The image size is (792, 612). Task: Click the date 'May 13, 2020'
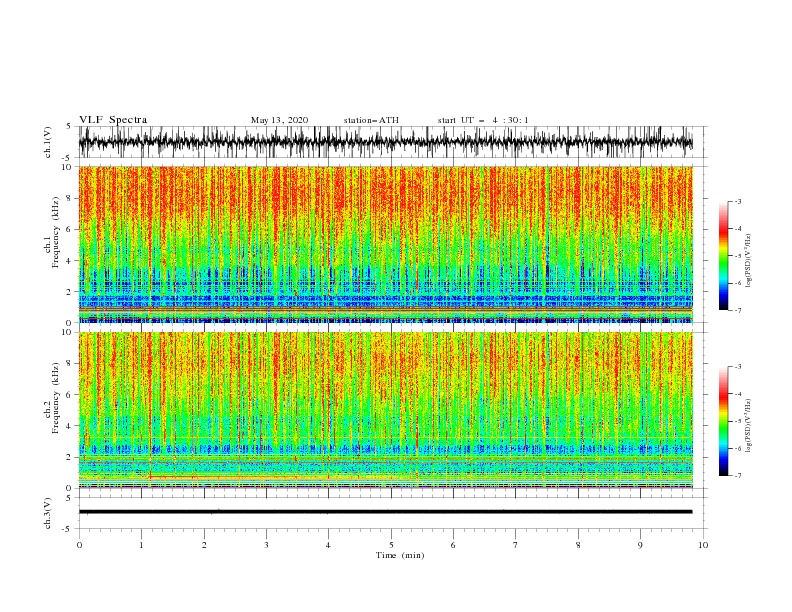(279, 120)
